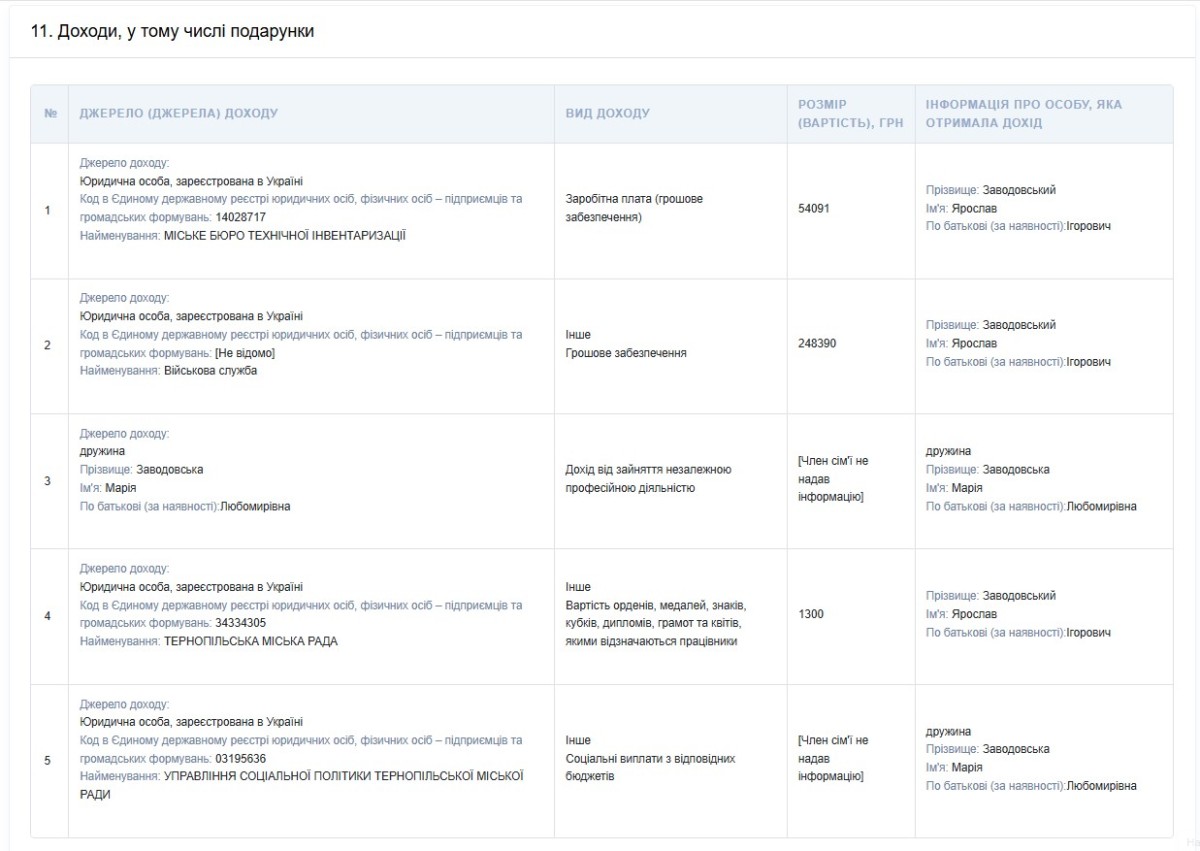Select registry code 03195636

241,758
